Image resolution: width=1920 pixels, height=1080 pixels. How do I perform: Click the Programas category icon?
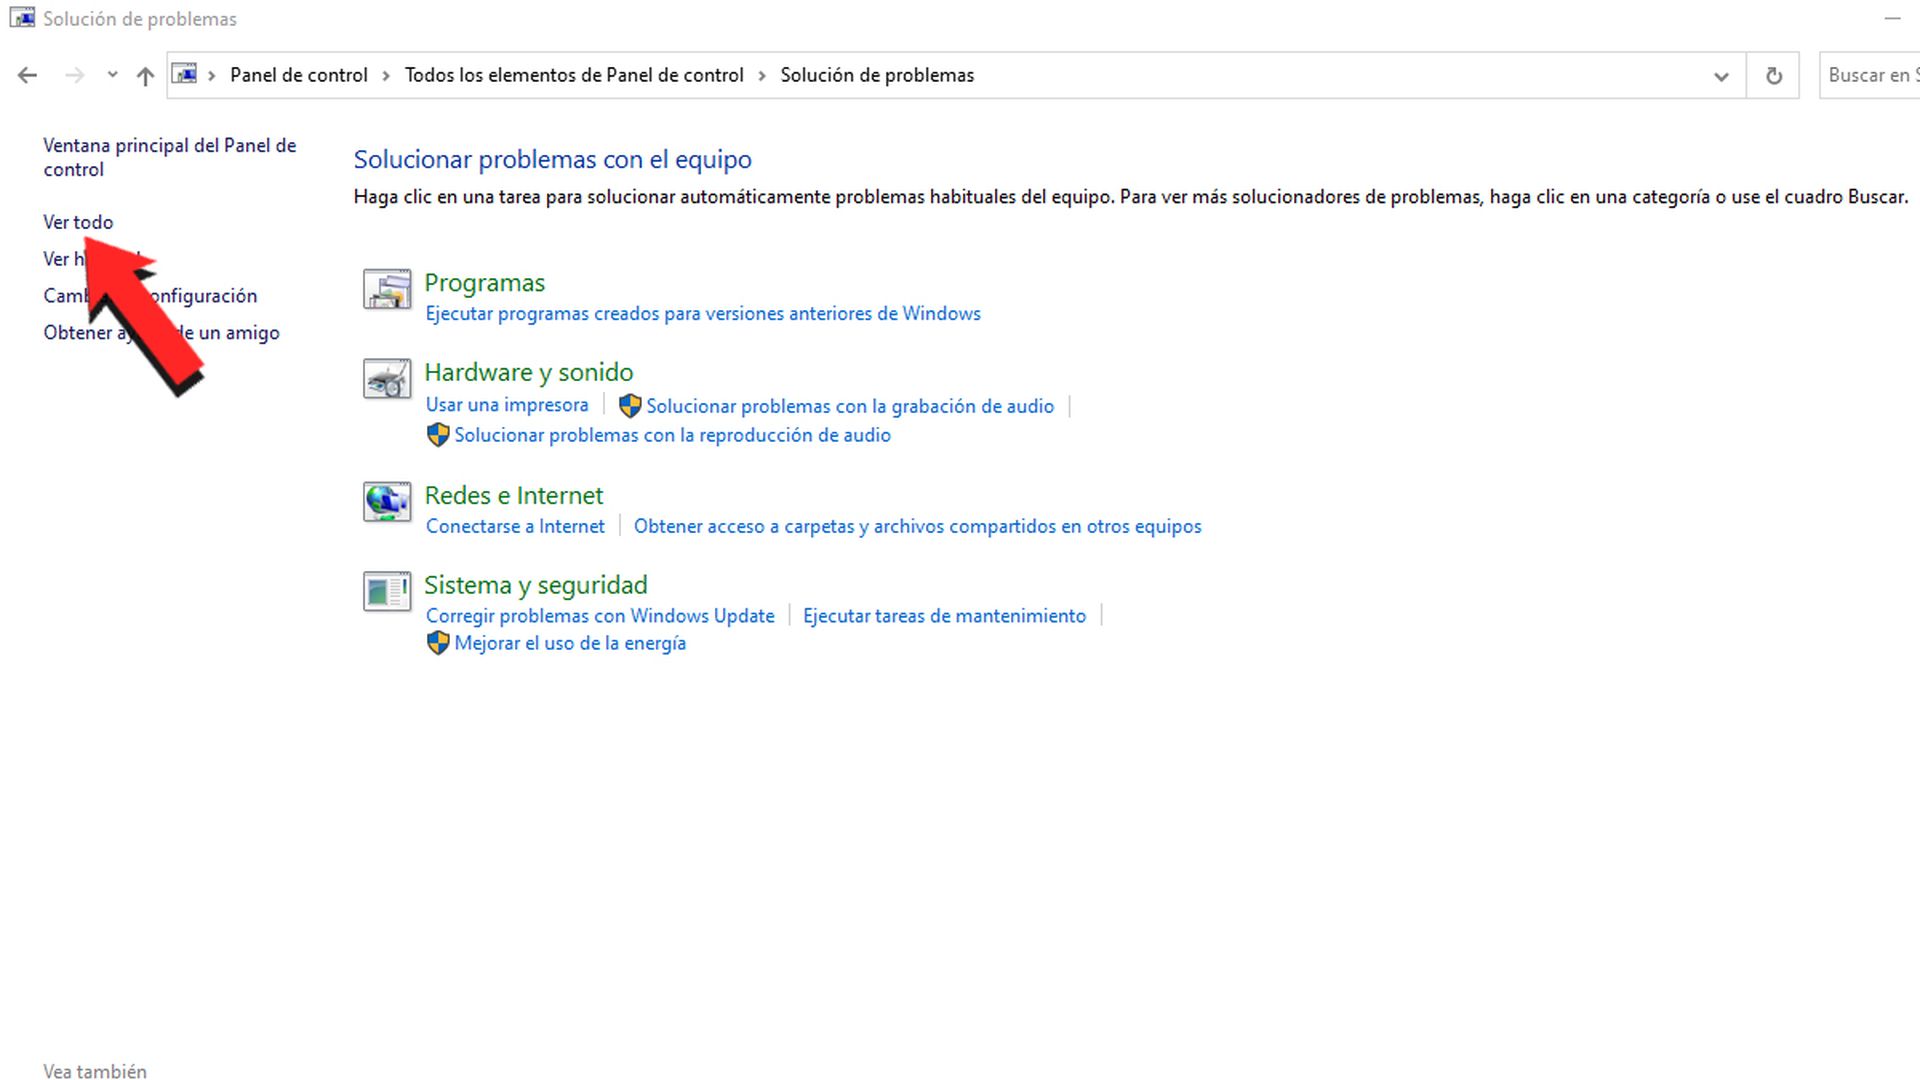pos(387,289)
